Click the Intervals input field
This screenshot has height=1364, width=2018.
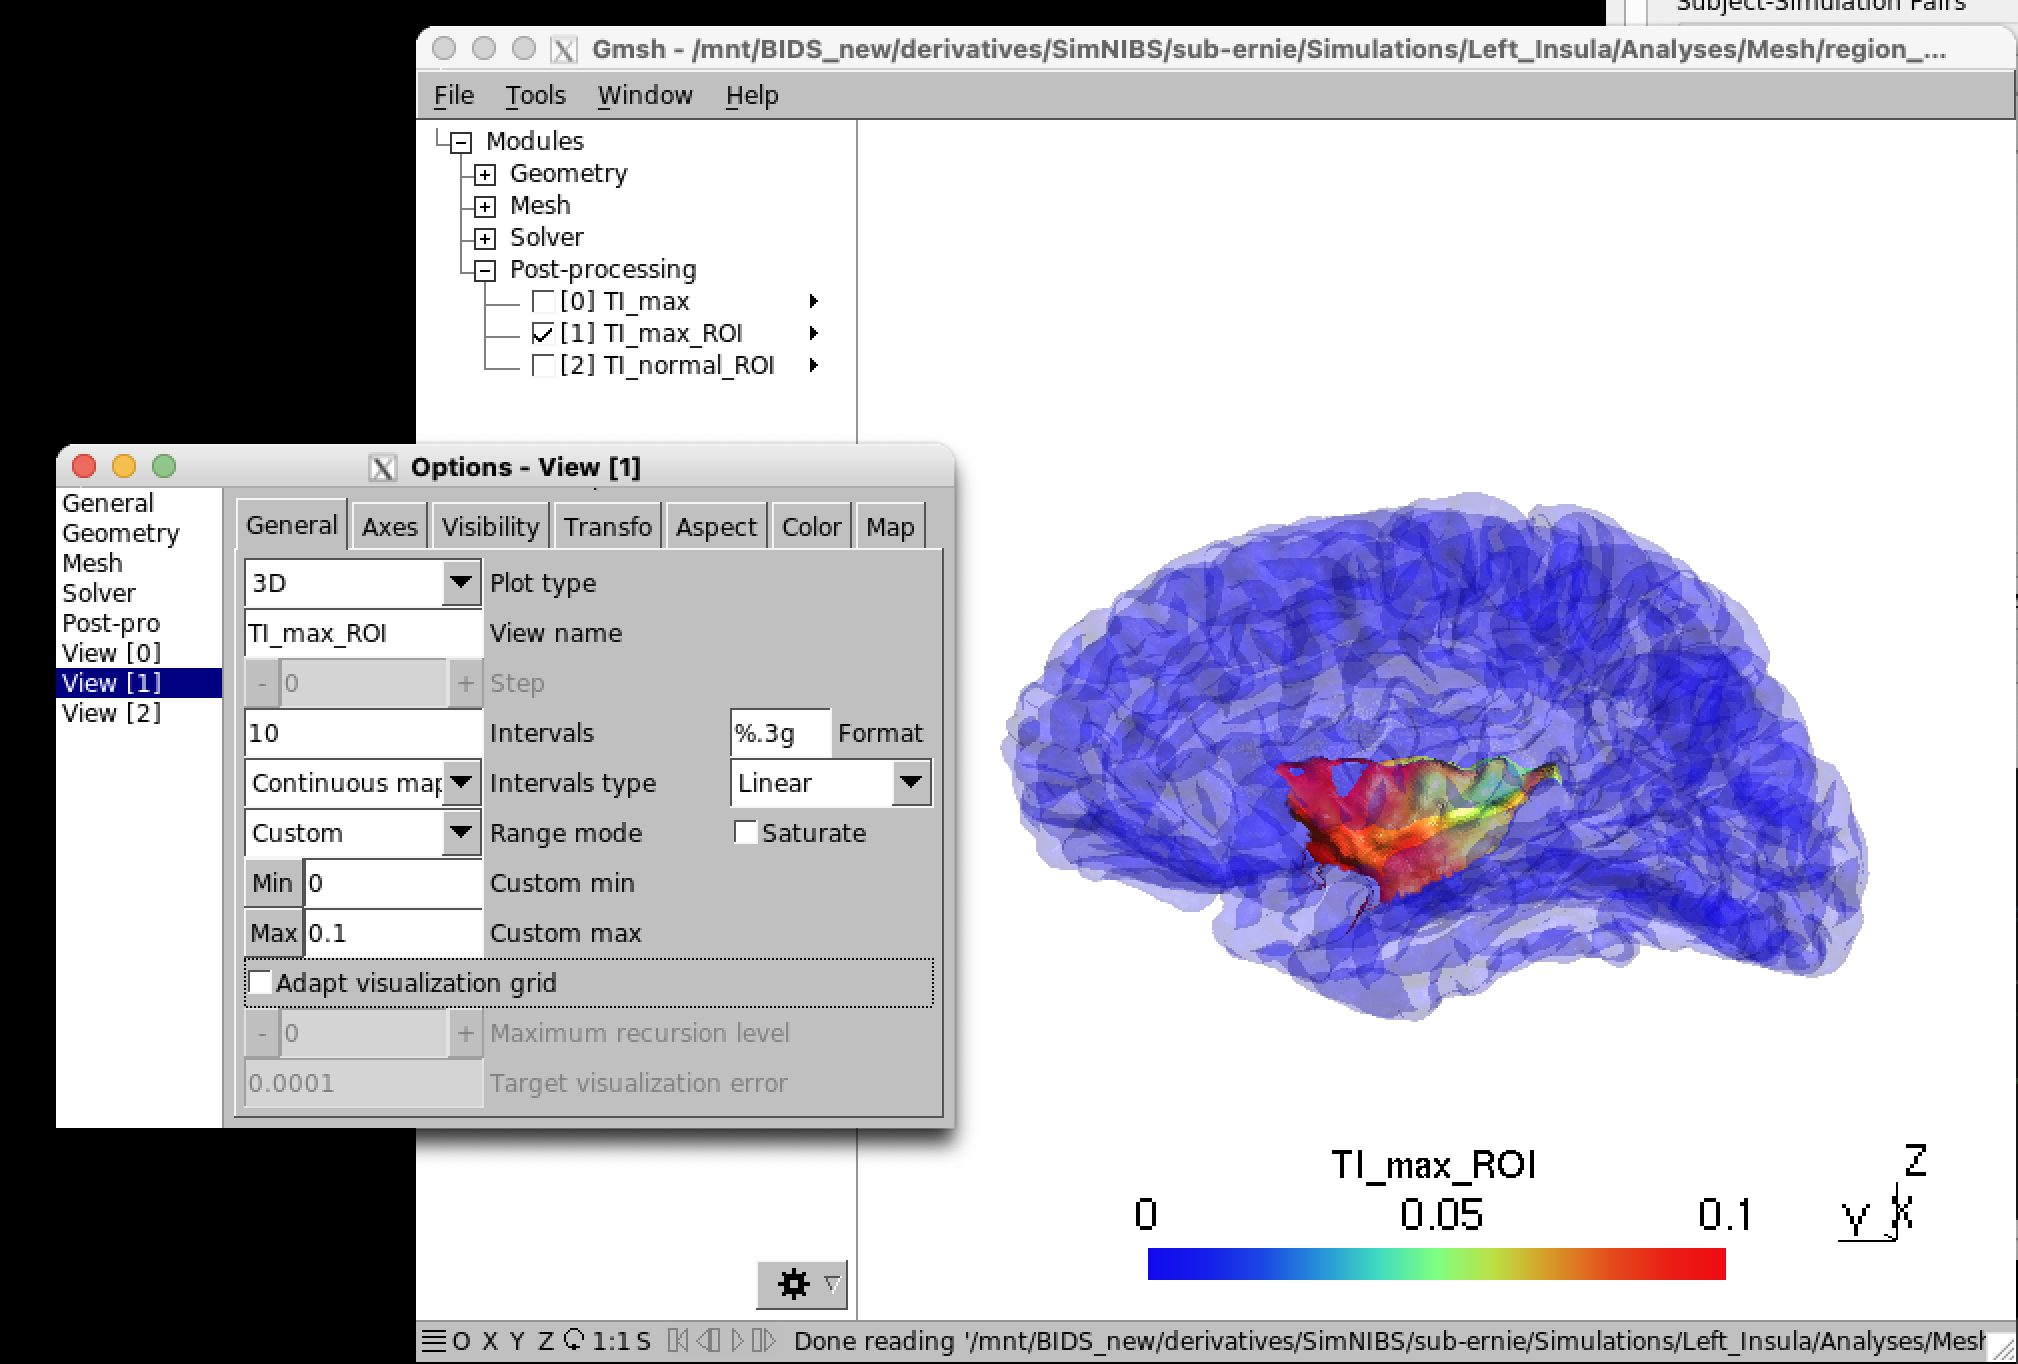point(362,733)
